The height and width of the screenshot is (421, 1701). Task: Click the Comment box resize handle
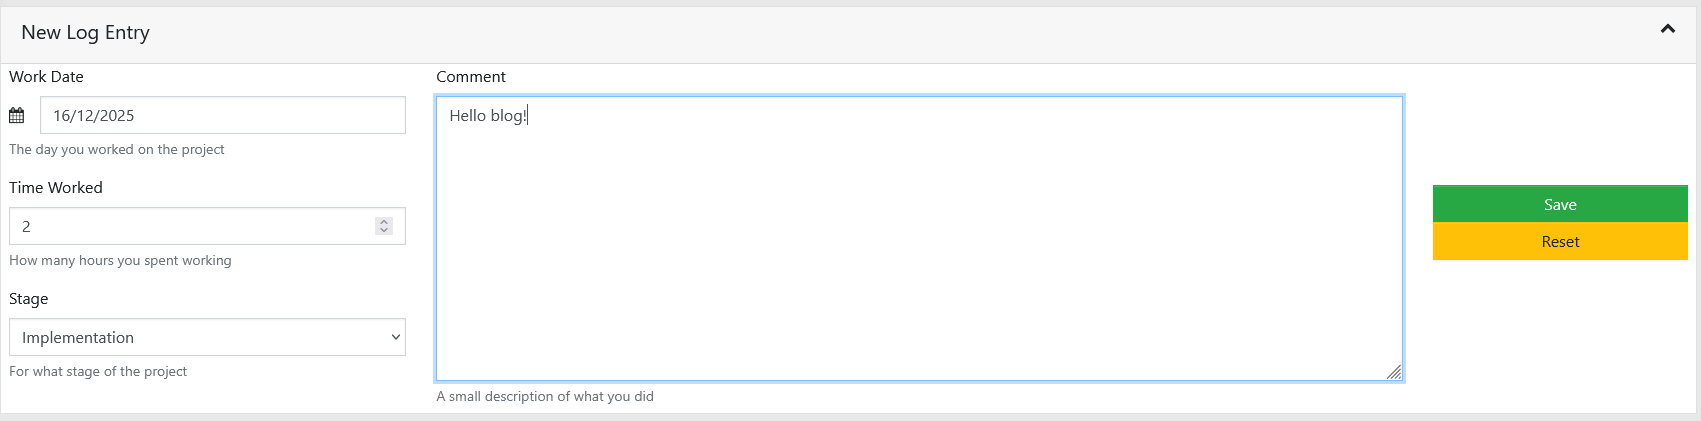1394,372
